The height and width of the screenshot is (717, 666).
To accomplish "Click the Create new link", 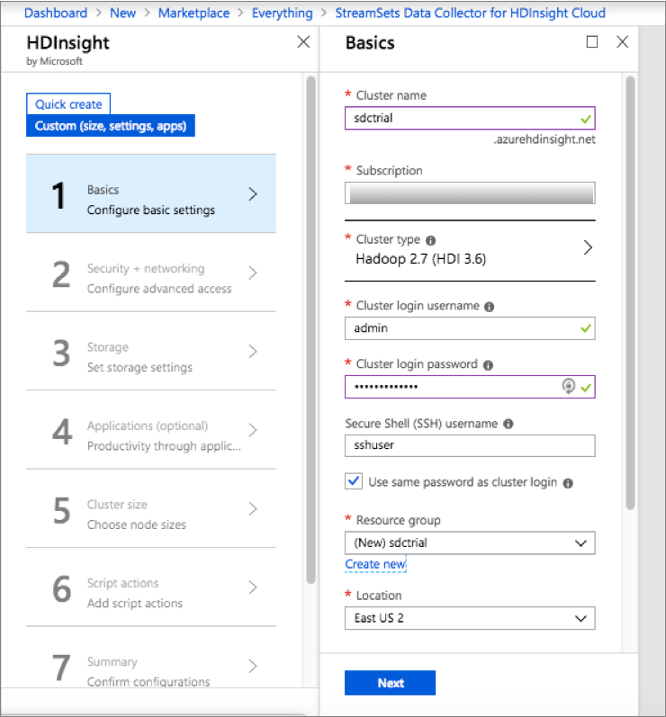I will coord(375,565).
